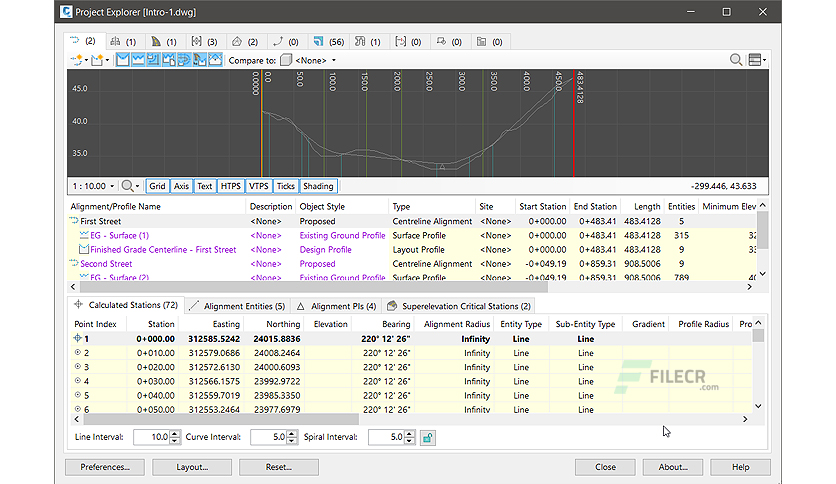The image size is (836, 484).
Task: Open the panel layout options icon
Action: [755, 60]
